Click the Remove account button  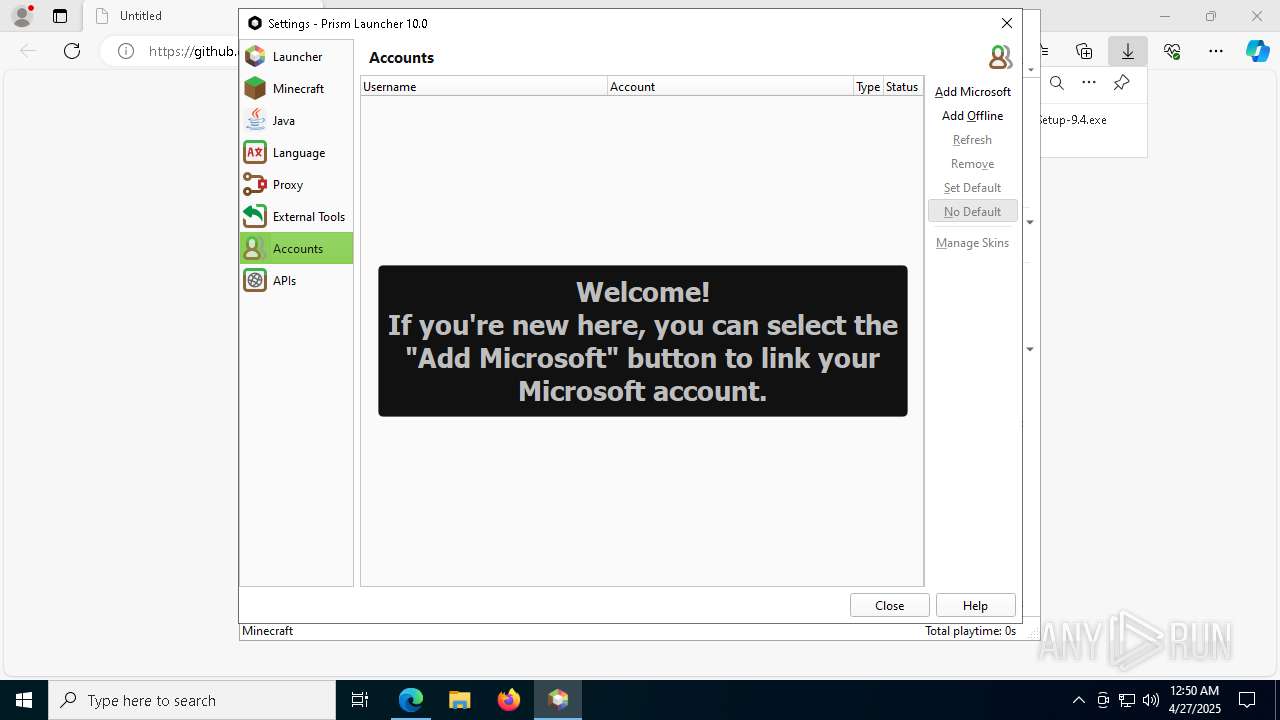tap(972, 164)
